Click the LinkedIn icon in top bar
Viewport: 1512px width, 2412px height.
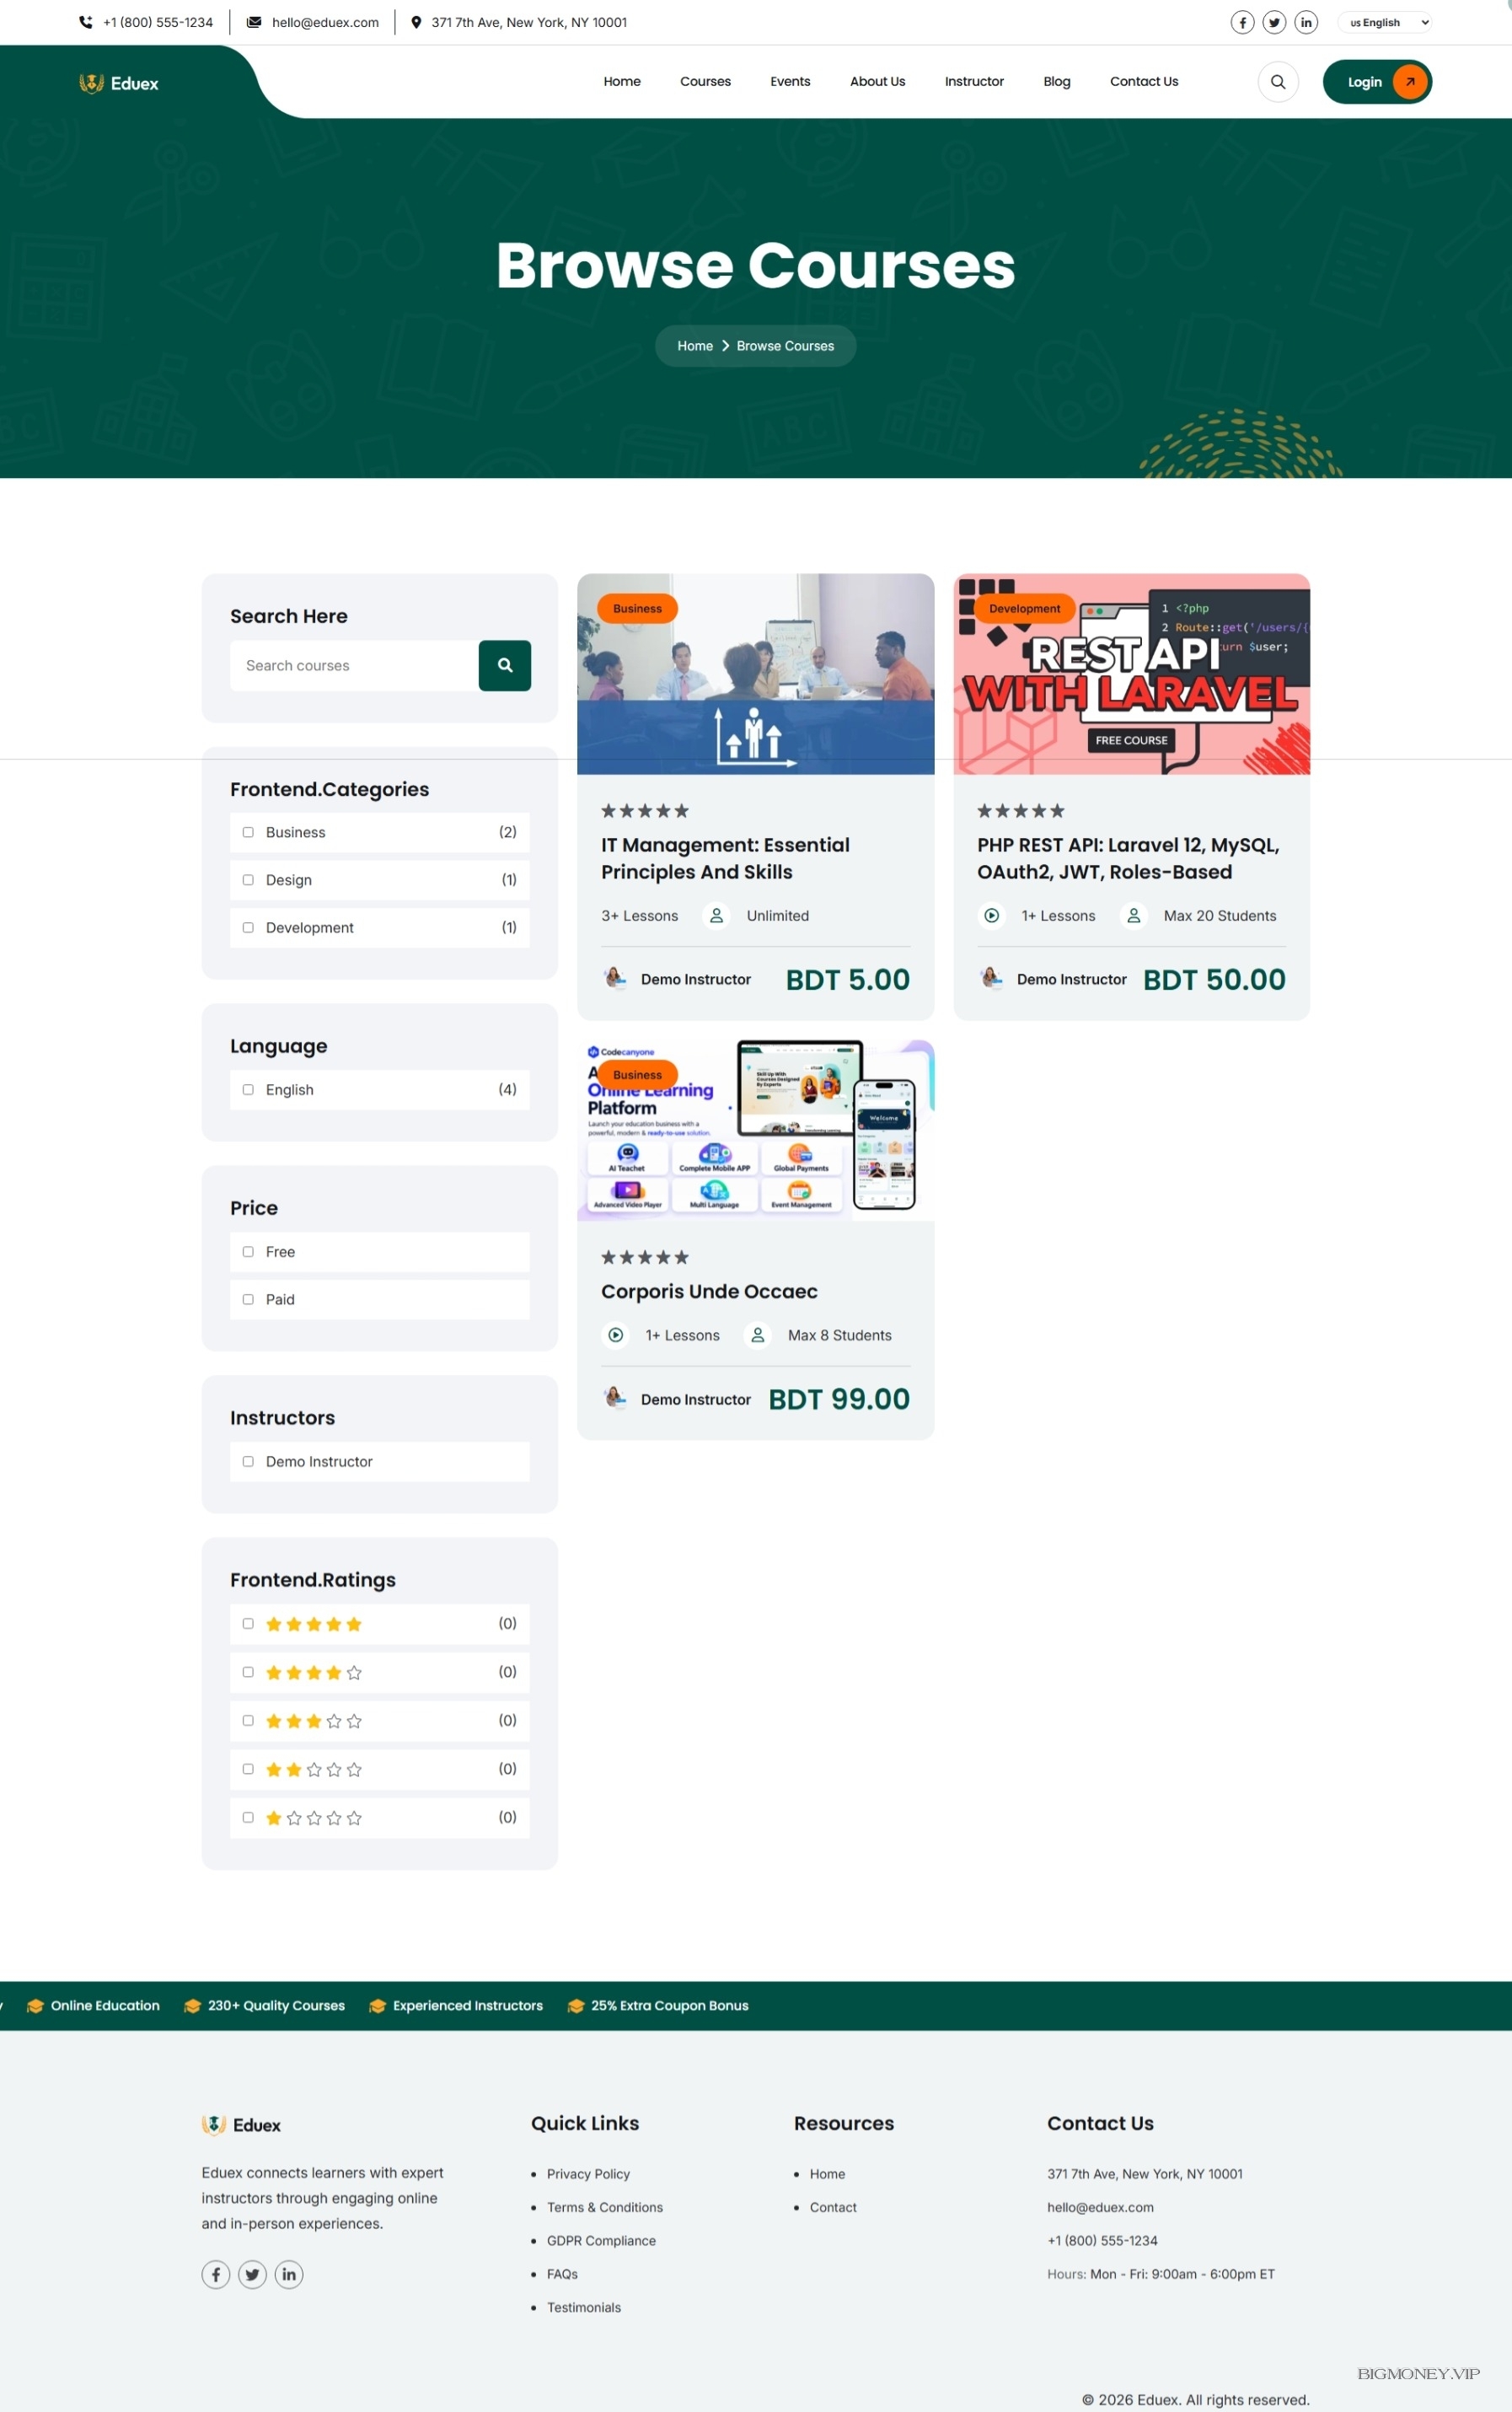[1306, 22]
